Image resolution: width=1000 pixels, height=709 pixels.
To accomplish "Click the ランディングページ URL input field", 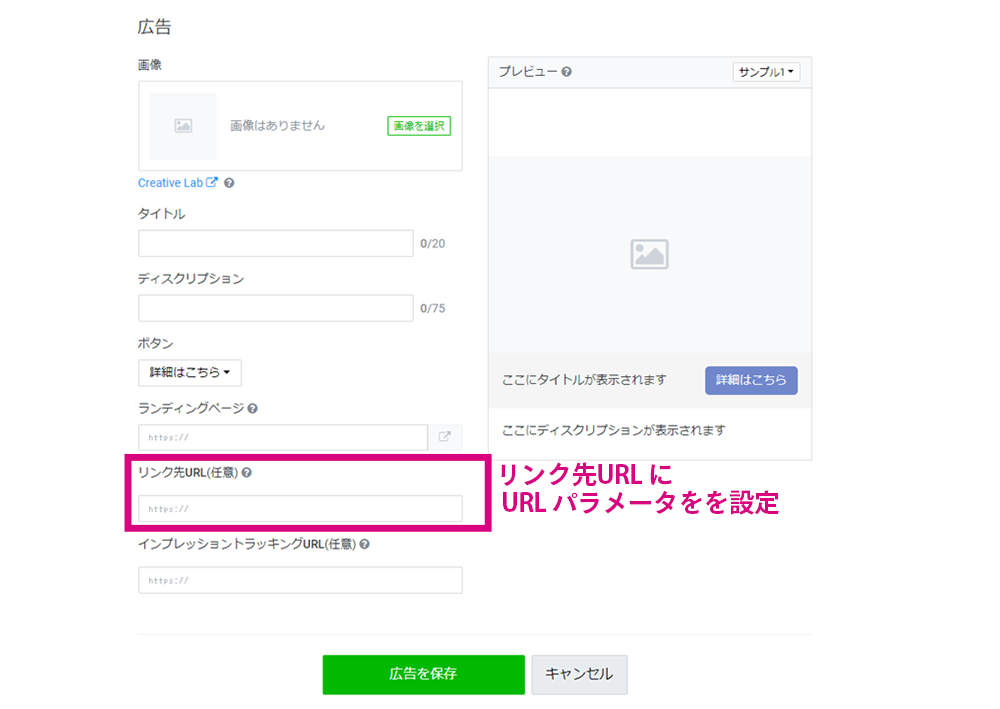I will pyautogui.click(x=283, y=437).
